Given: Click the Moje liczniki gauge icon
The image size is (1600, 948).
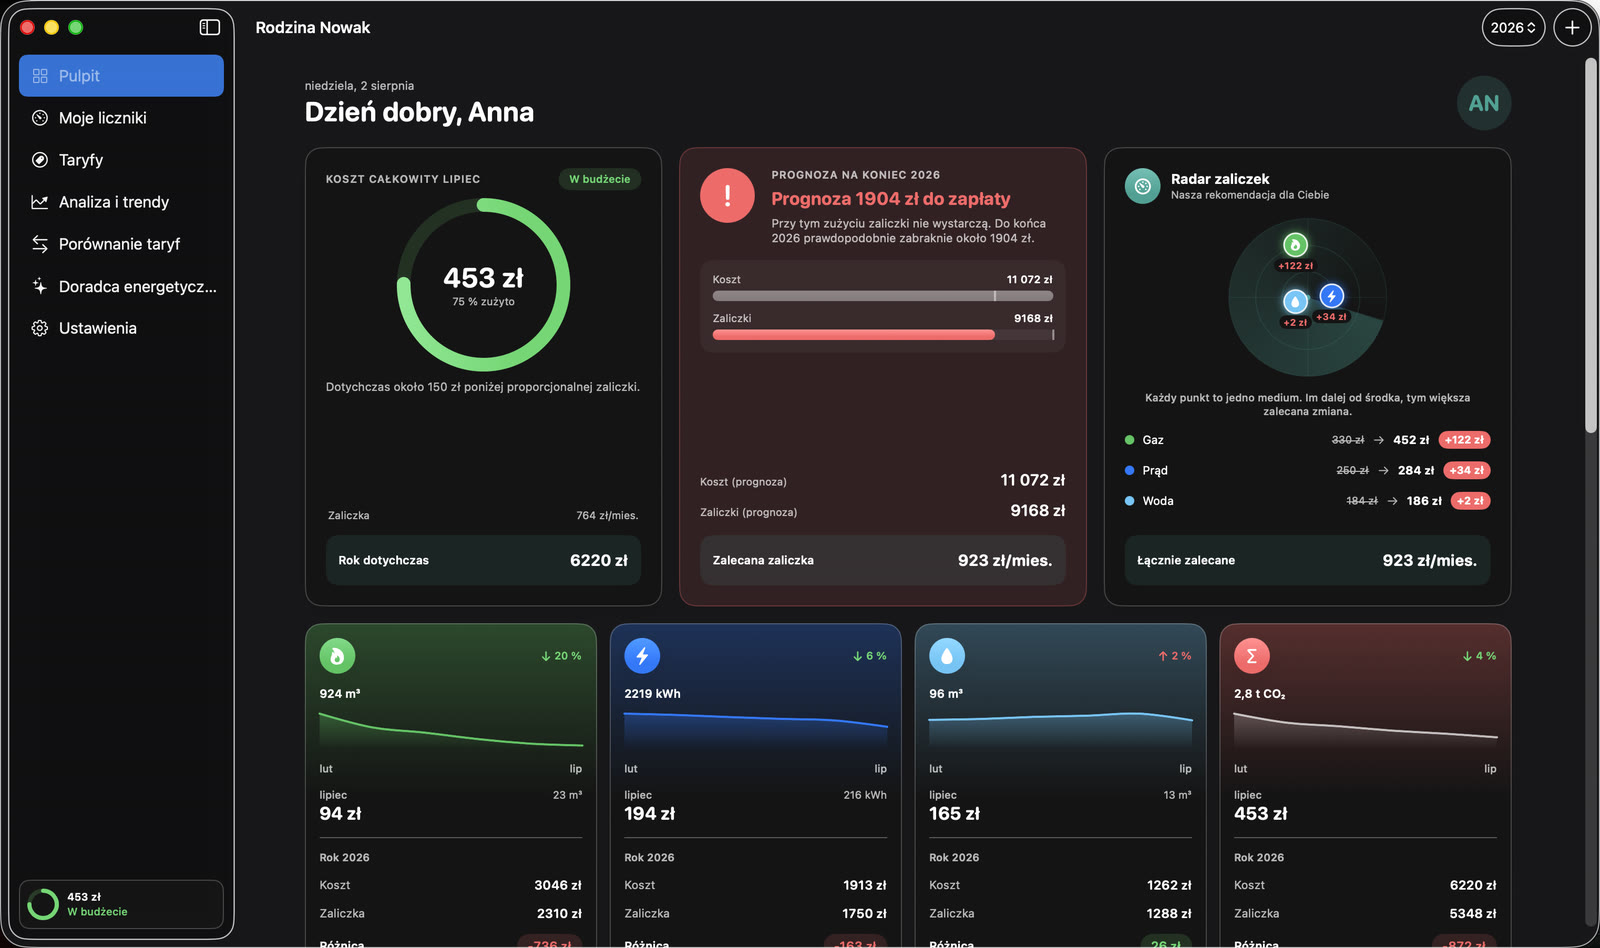Looking at the screenshot, I should [x=40, y=118].
